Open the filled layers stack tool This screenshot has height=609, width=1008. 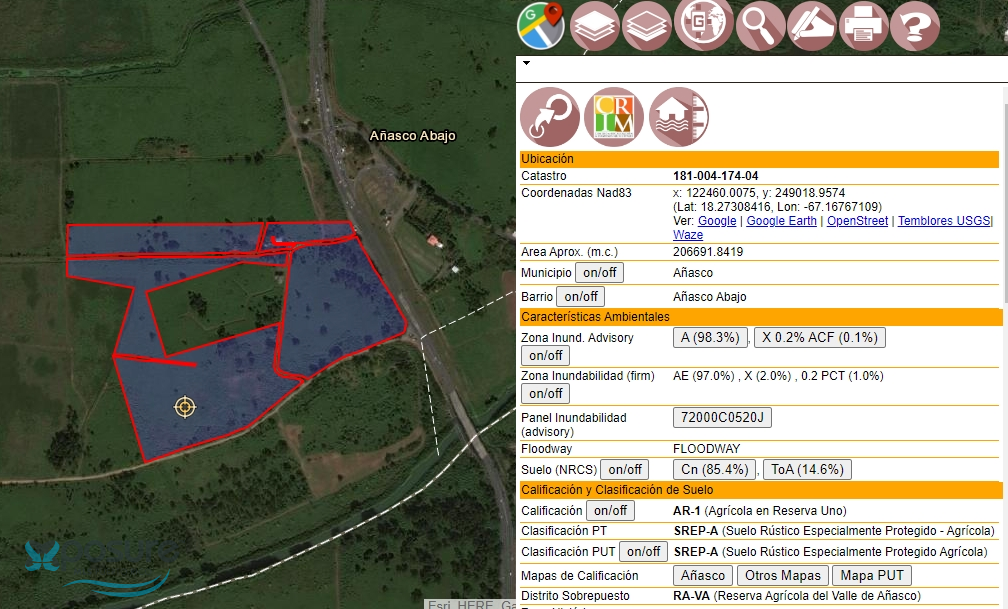[595, 25]
